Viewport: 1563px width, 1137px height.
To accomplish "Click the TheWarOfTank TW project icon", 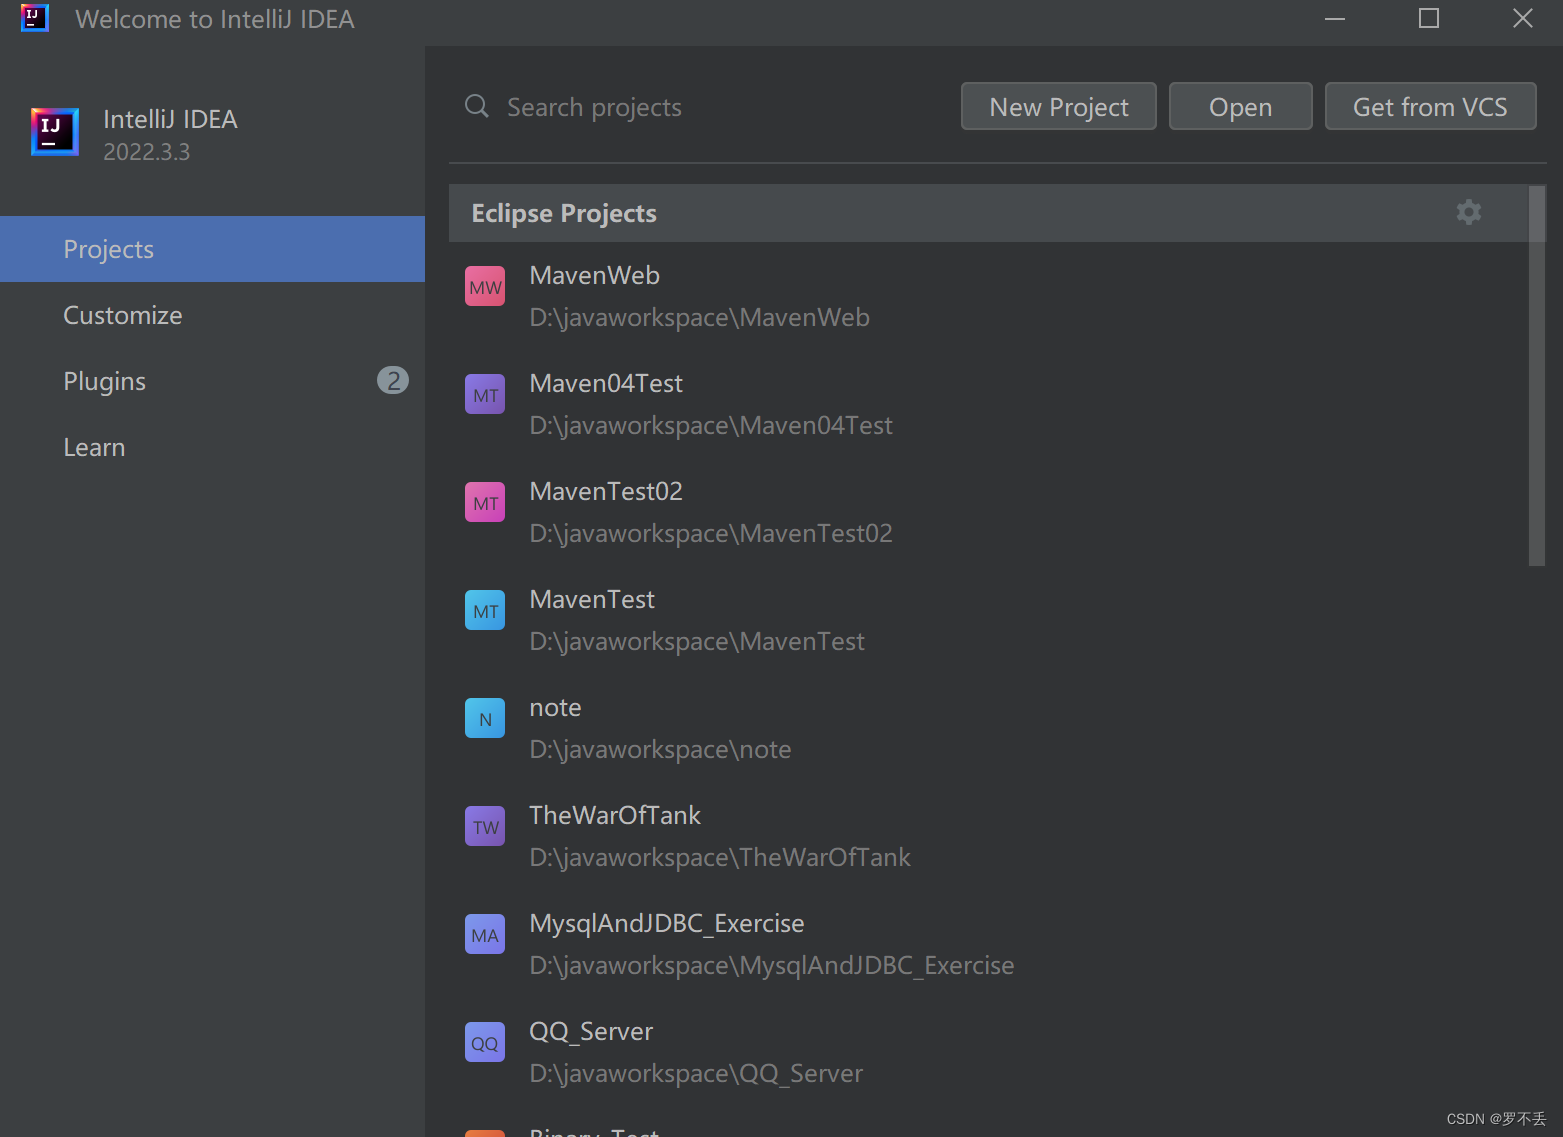I will point(485,827).
